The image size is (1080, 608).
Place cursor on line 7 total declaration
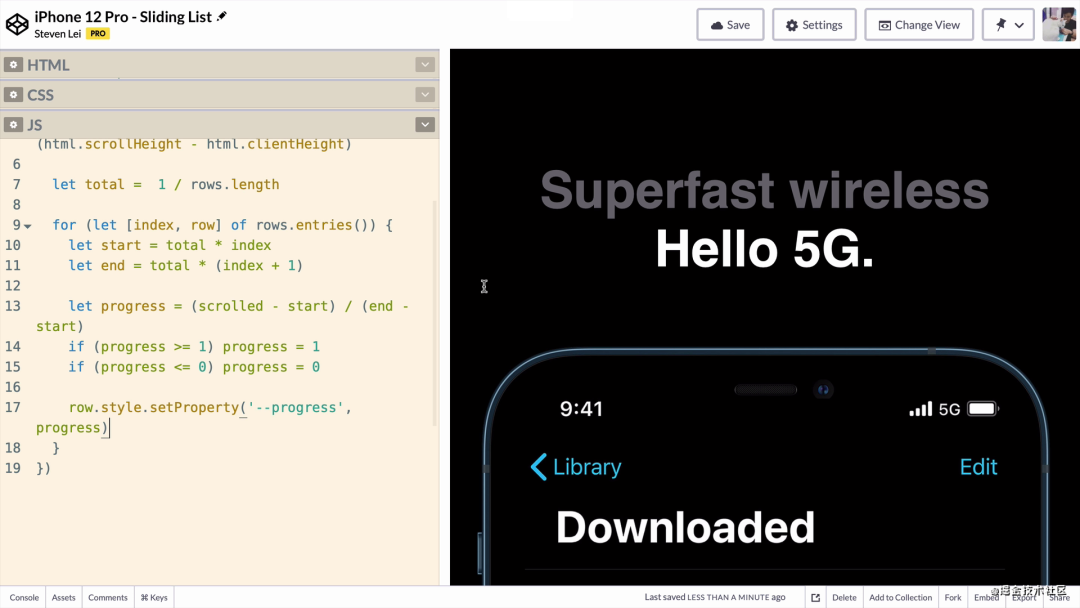[x=165, y=185]
